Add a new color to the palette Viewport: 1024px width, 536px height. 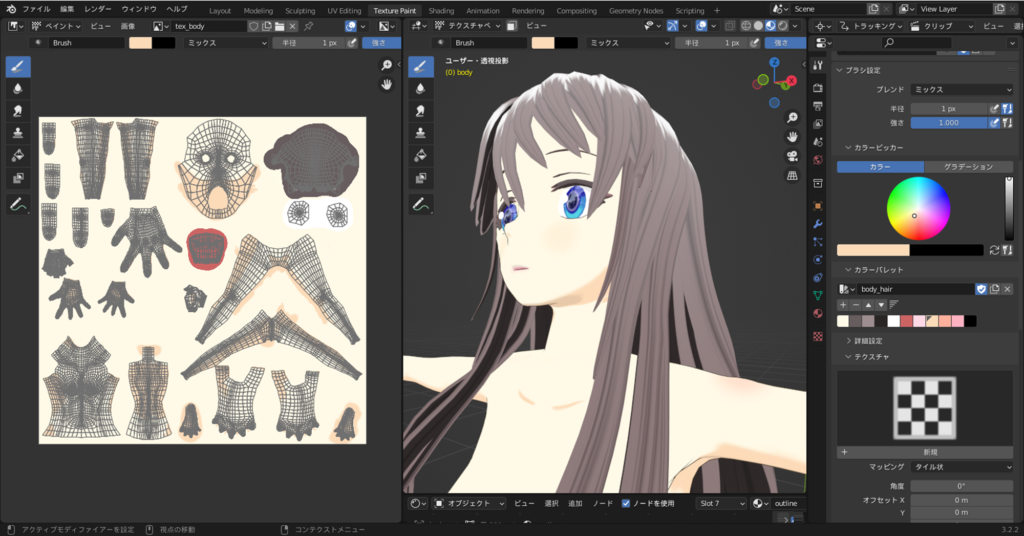tap(843, 305)
